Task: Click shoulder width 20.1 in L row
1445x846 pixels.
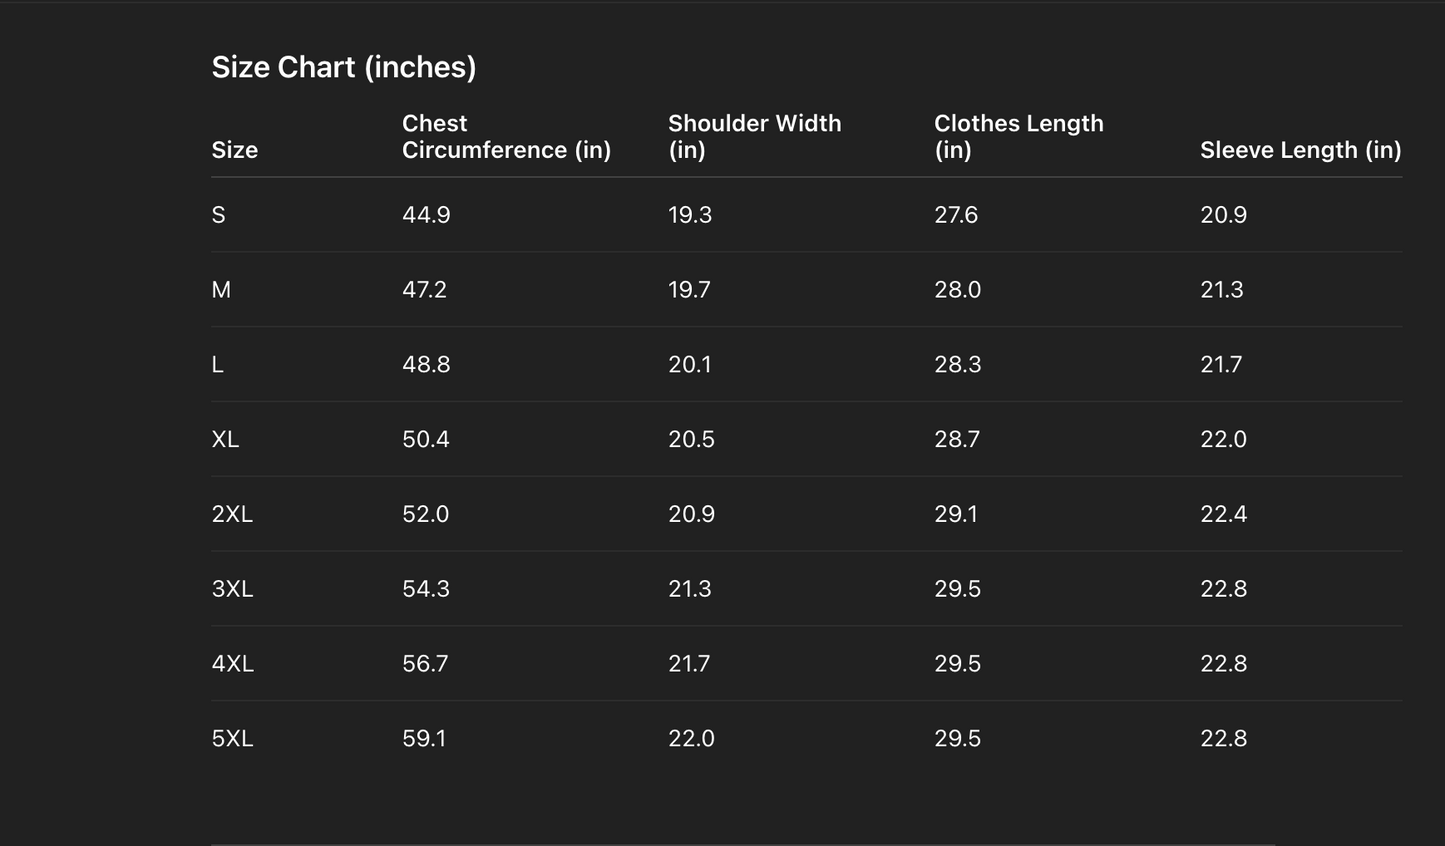Action: (x=690, y=365)
